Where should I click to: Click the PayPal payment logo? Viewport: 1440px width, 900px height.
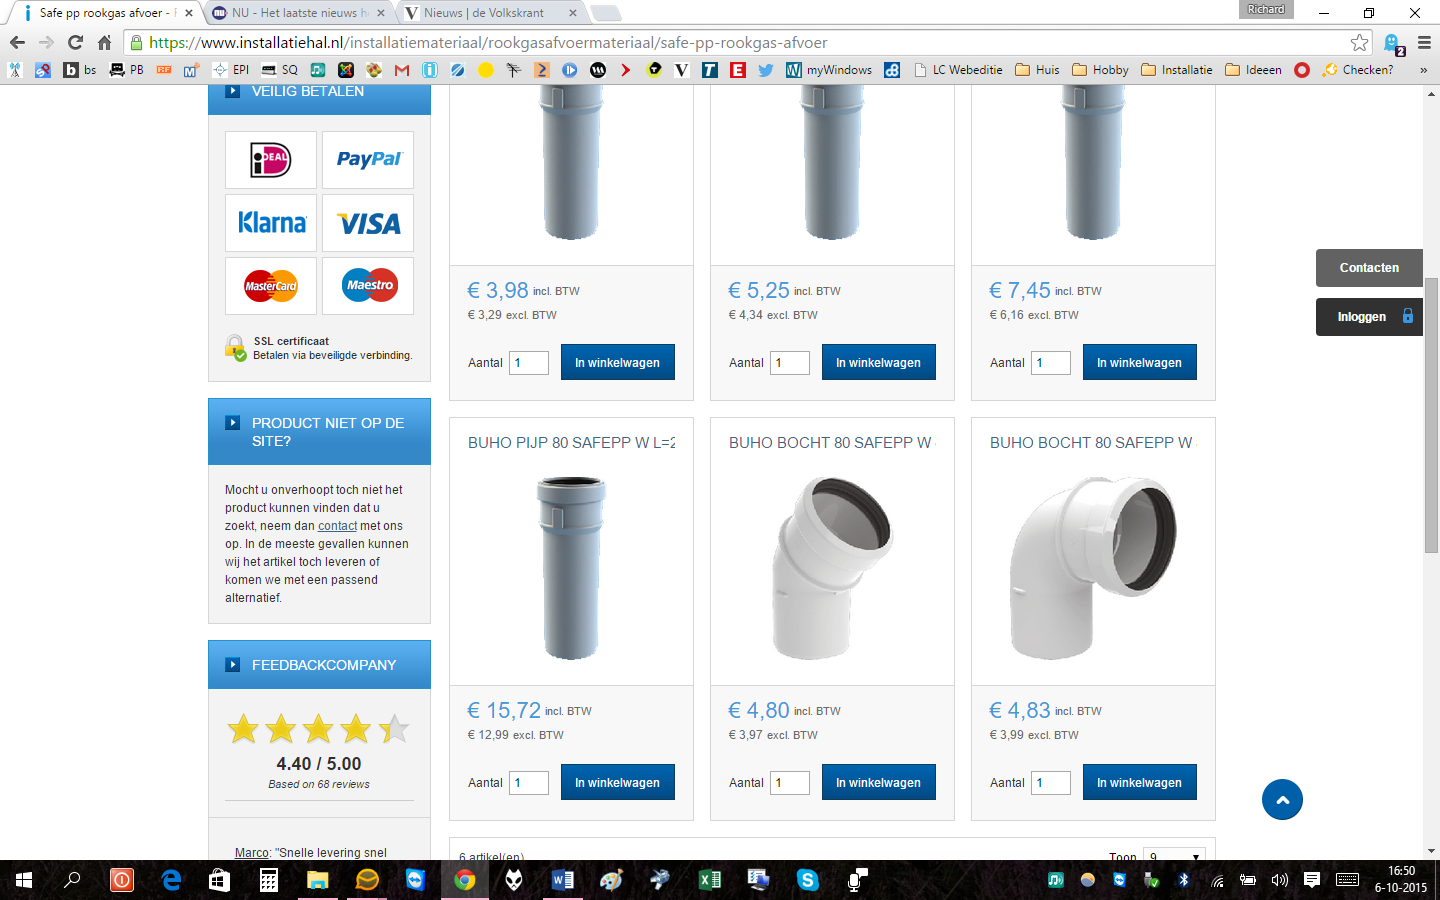click(368, 160)
